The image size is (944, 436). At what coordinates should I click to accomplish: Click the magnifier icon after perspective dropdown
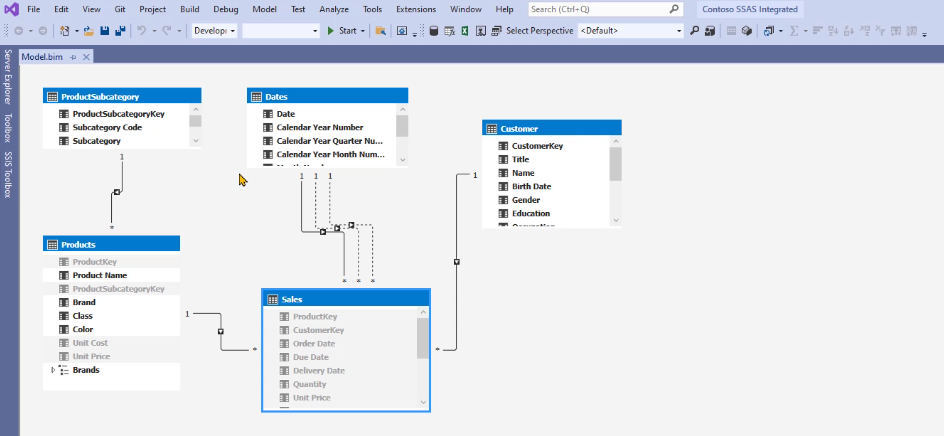pyautogui.click(x=694, y=31)
